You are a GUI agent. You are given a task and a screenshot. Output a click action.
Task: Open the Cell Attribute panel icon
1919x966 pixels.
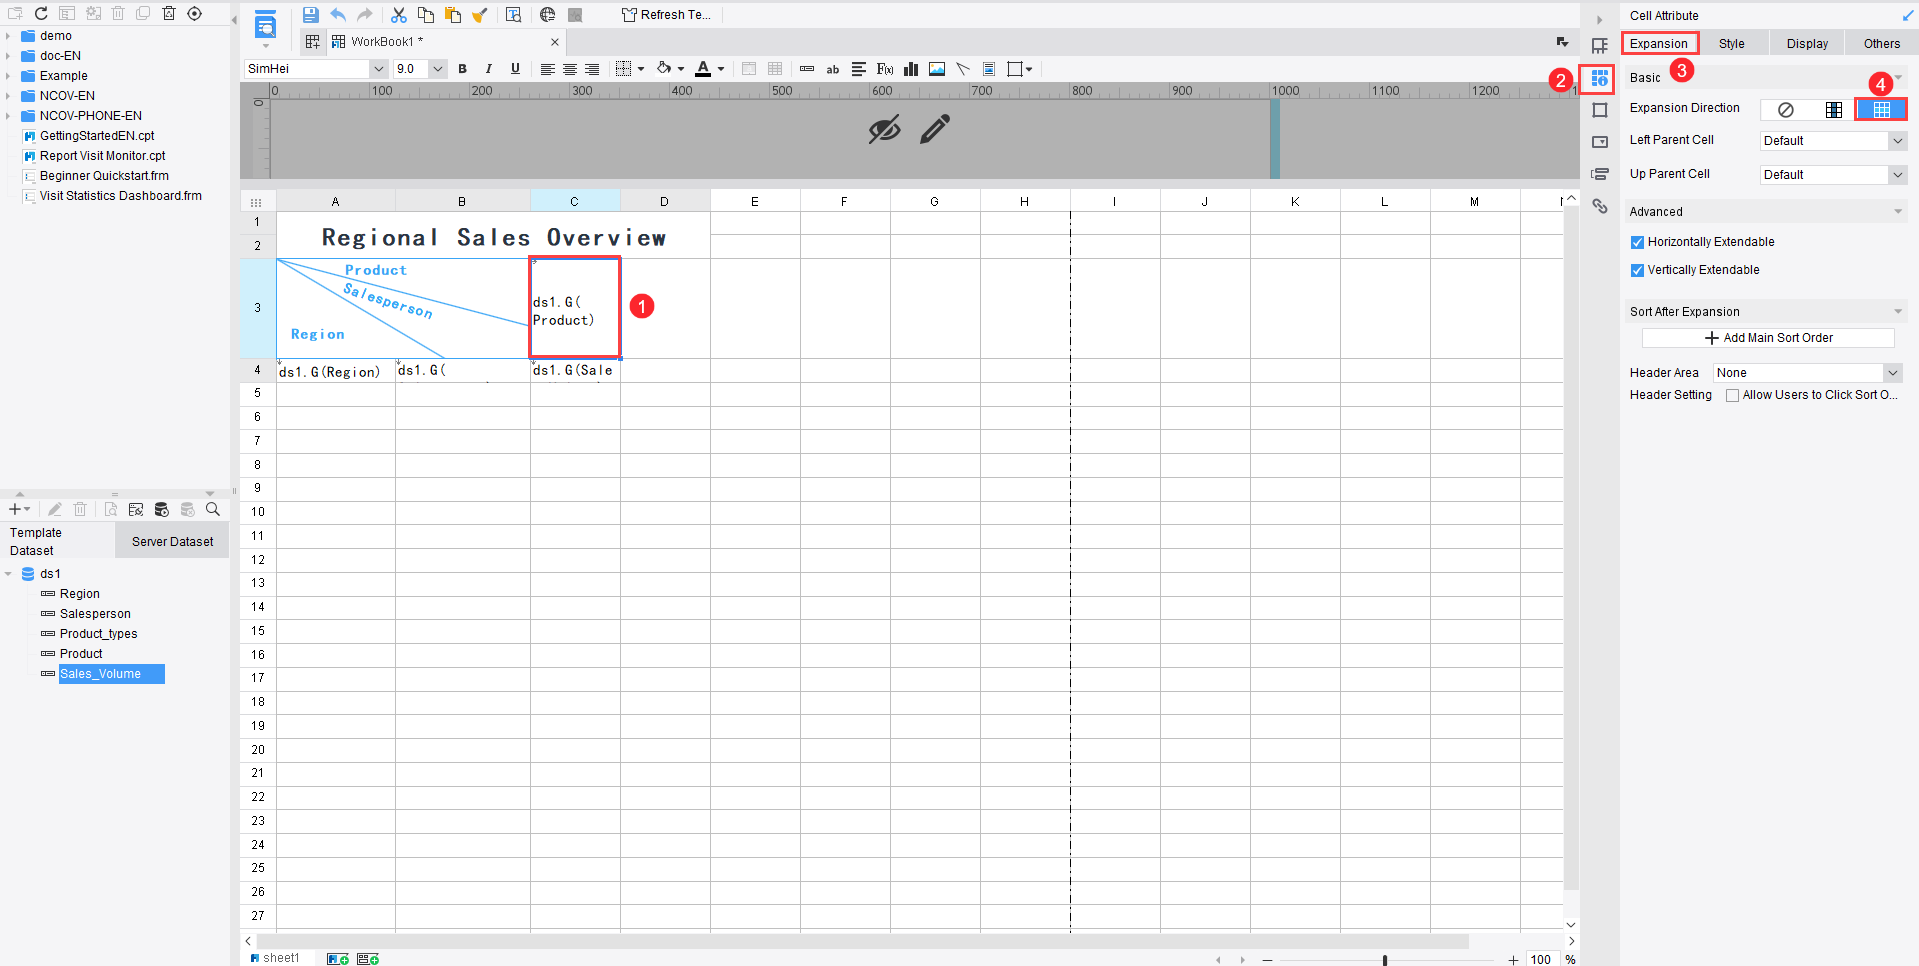tap(1600, 78)
